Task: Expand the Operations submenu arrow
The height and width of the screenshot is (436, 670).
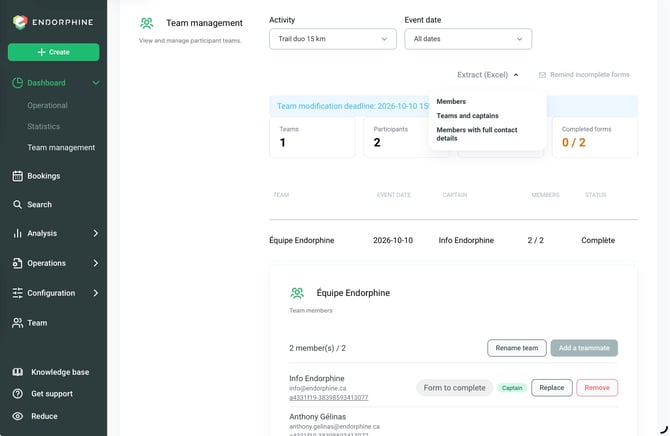Action: [x=96, y=263]
